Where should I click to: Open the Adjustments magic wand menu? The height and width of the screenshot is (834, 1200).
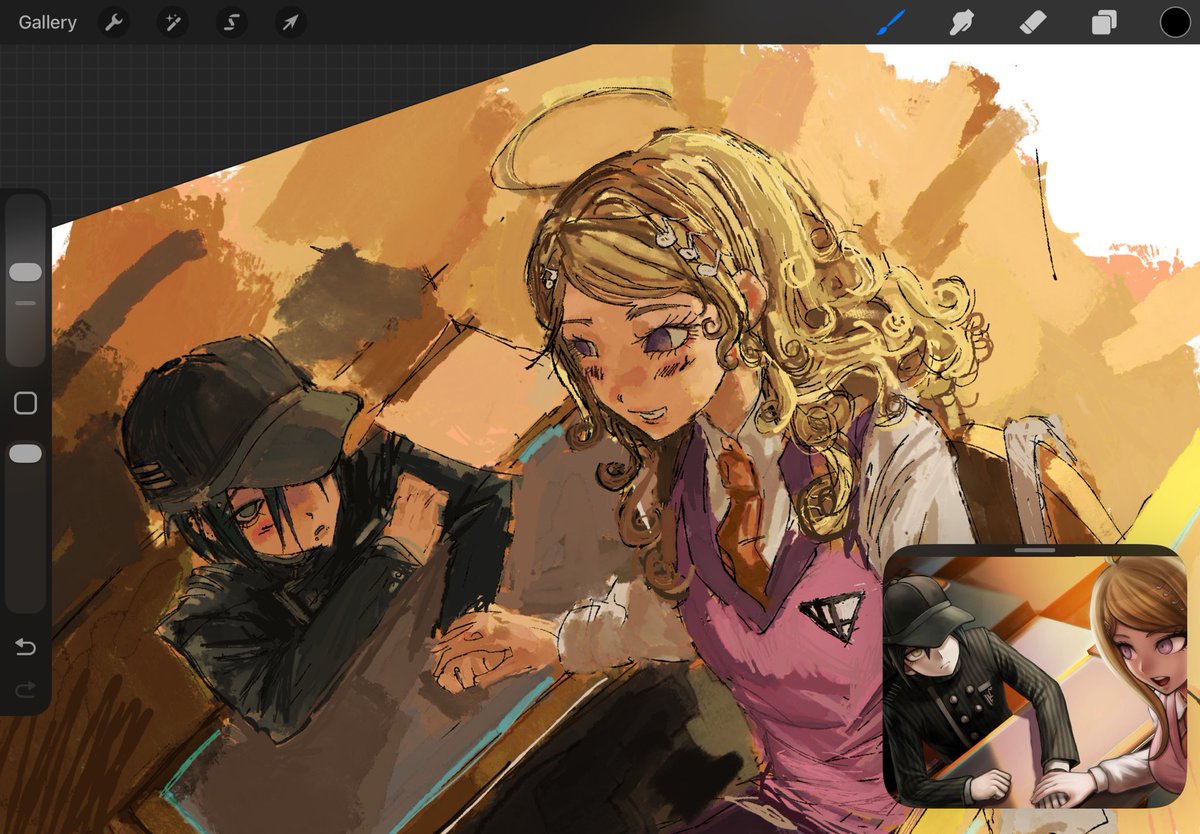pos(173,22)
